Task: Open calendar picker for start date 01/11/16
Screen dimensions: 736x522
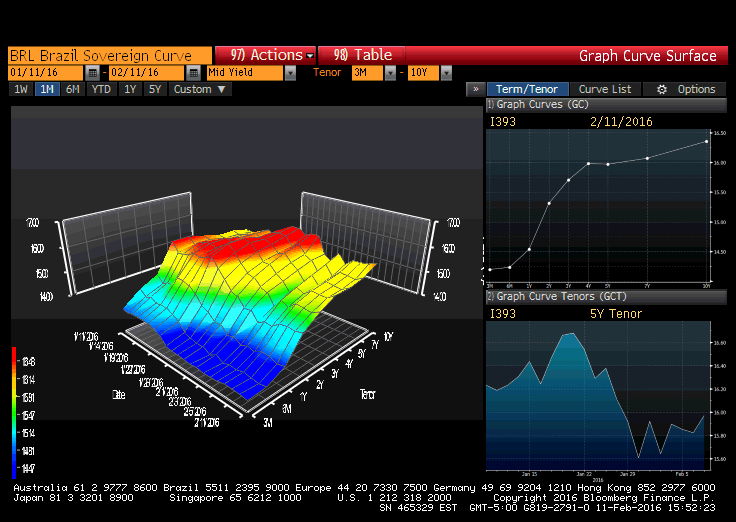Action: 92,73
